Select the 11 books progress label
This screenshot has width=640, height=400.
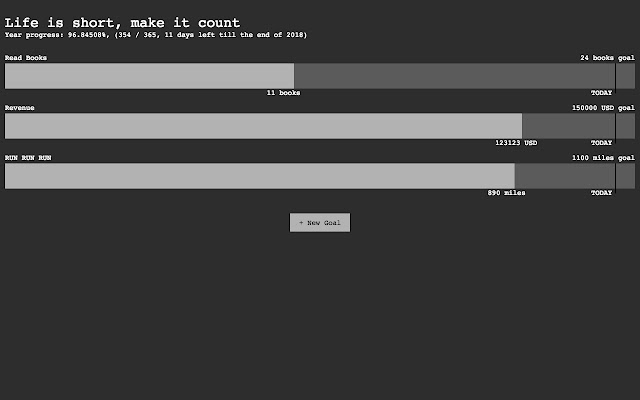(283, 93)
